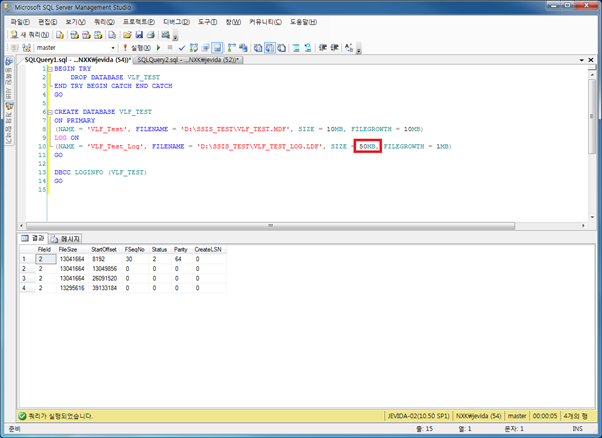The height and width of the screenshot is (438, 602).
Task: Select the StartOffset cell 26091520
Action: (x=104, y=278)
